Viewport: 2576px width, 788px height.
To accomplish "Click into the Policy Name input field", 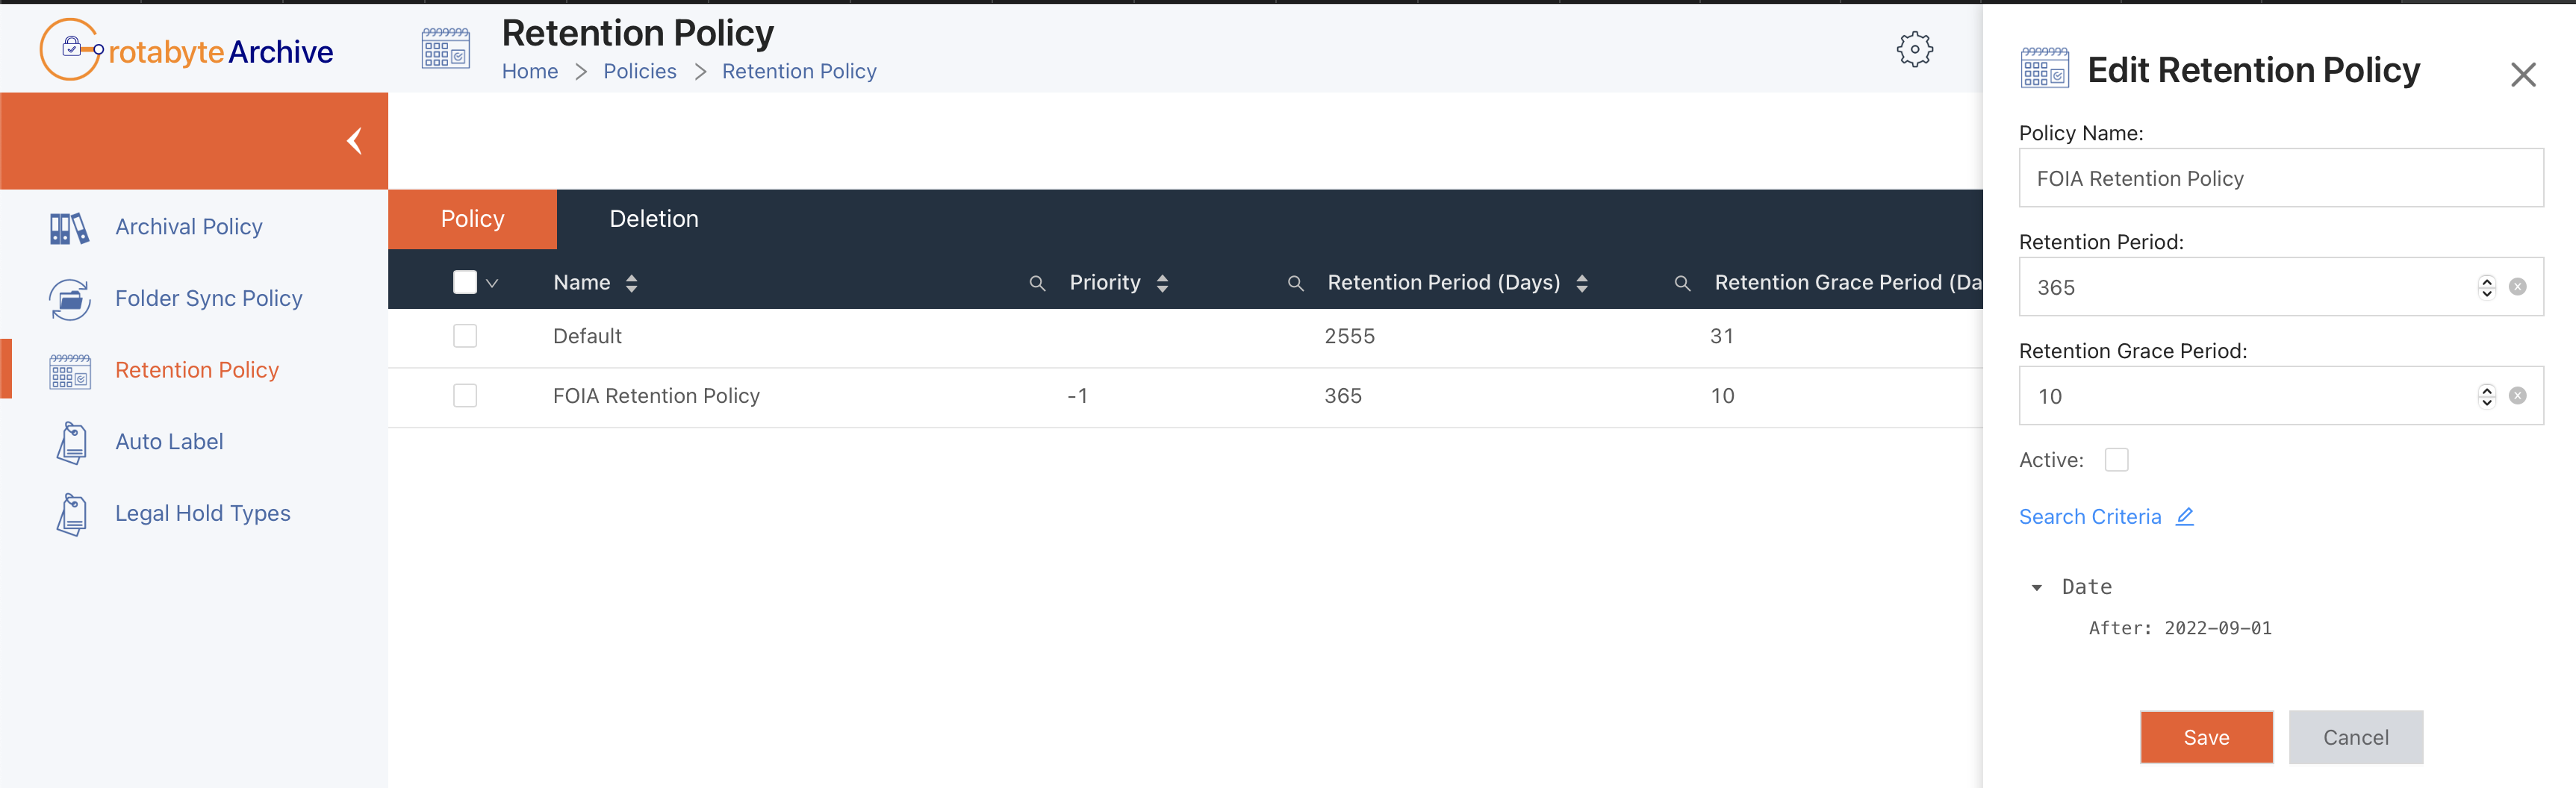I will pos(2280,178).
